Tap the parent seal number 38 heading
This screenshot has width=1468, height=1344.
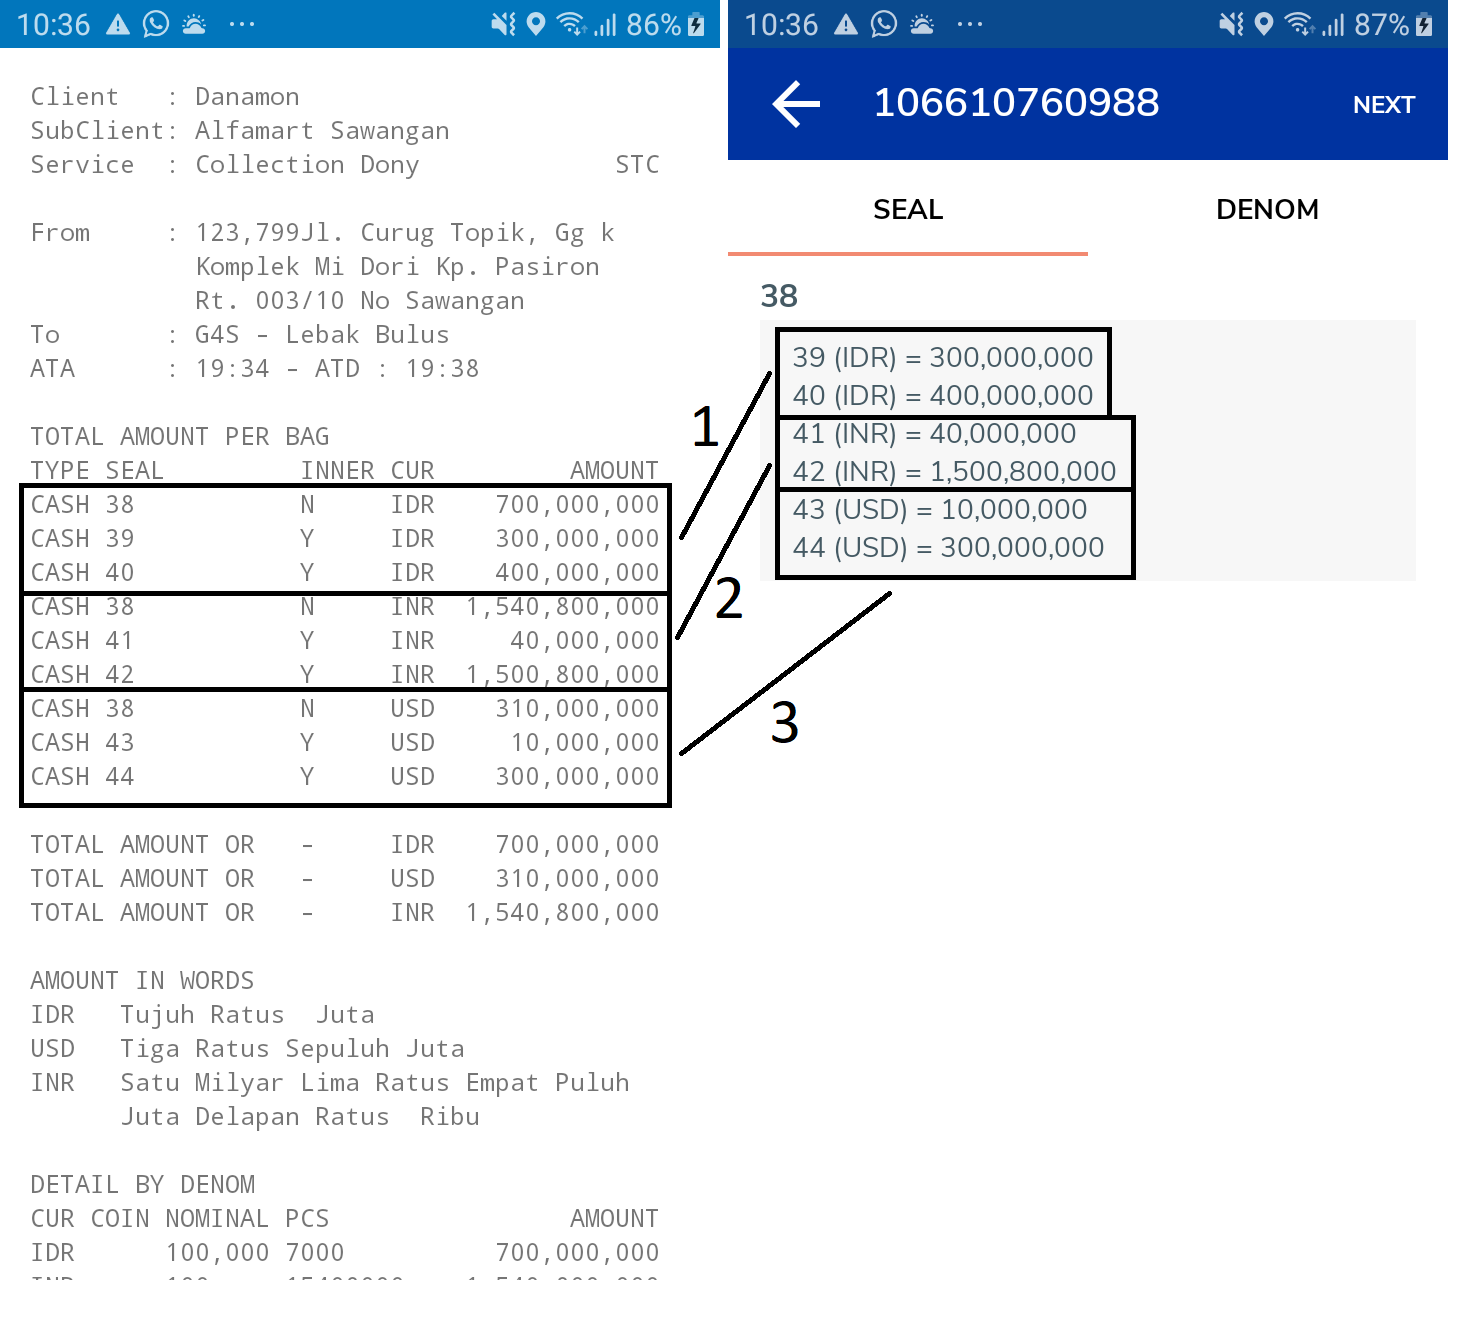[x=779, y=296]
